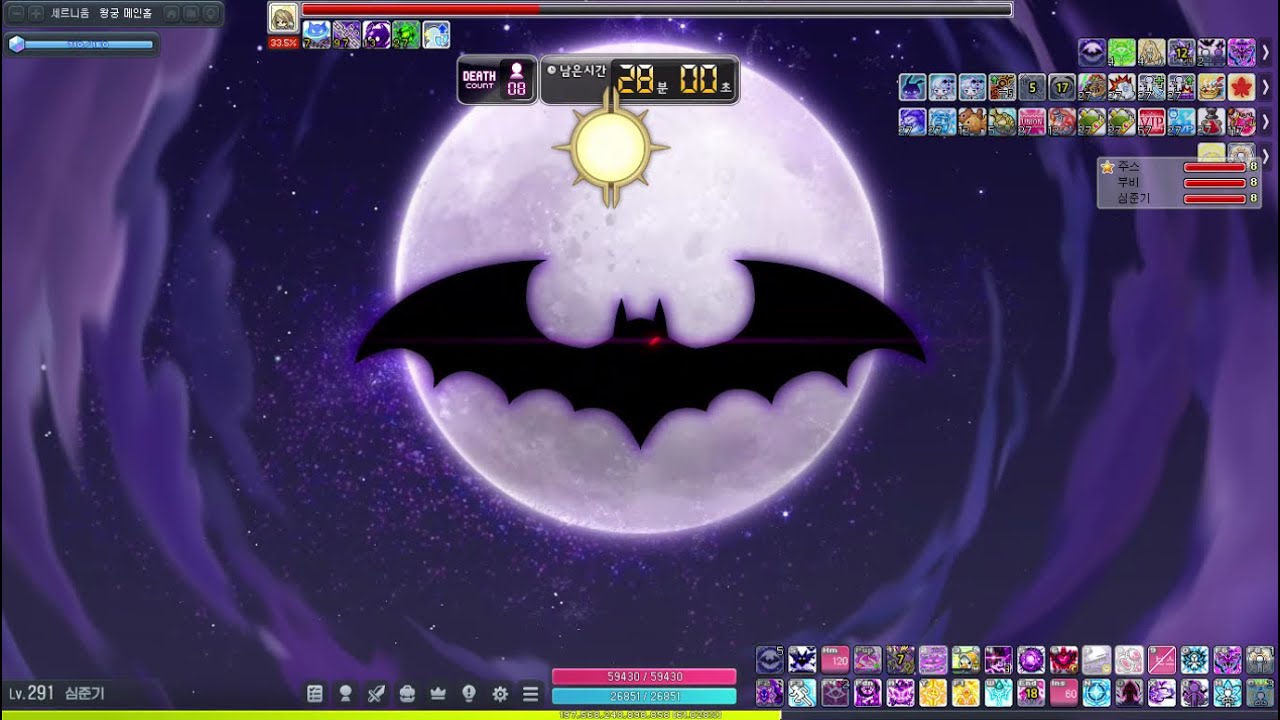The image size is (1280, 720).
Task: Shrink the minimap with the minus button
Action: (x=16, y=14)
